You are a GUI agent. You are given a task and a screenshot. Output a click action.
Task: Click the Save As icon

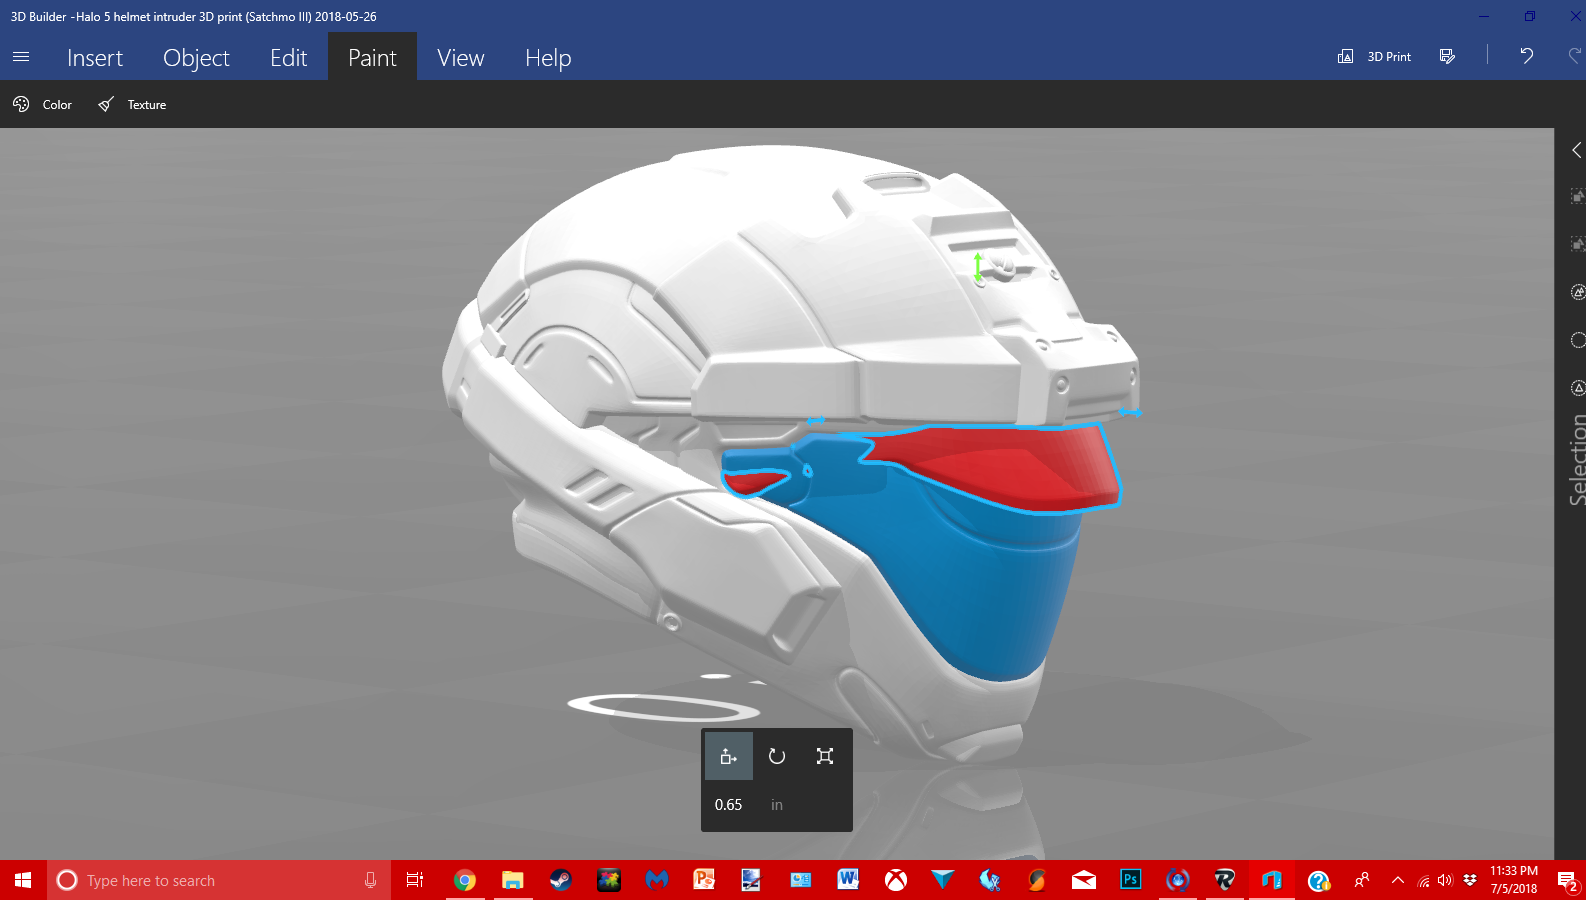point(1447,56)
